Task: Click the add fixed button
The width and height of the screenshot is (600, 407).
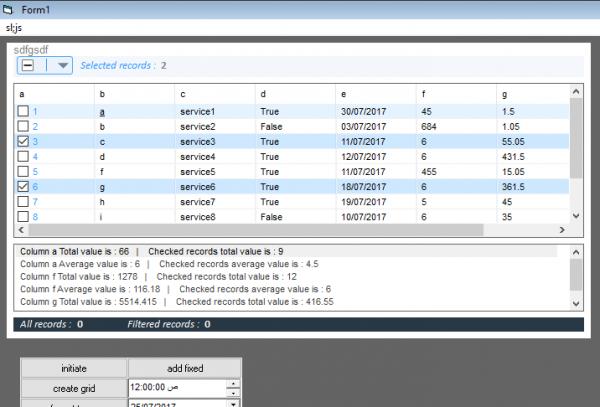Action: pos(185,368)
